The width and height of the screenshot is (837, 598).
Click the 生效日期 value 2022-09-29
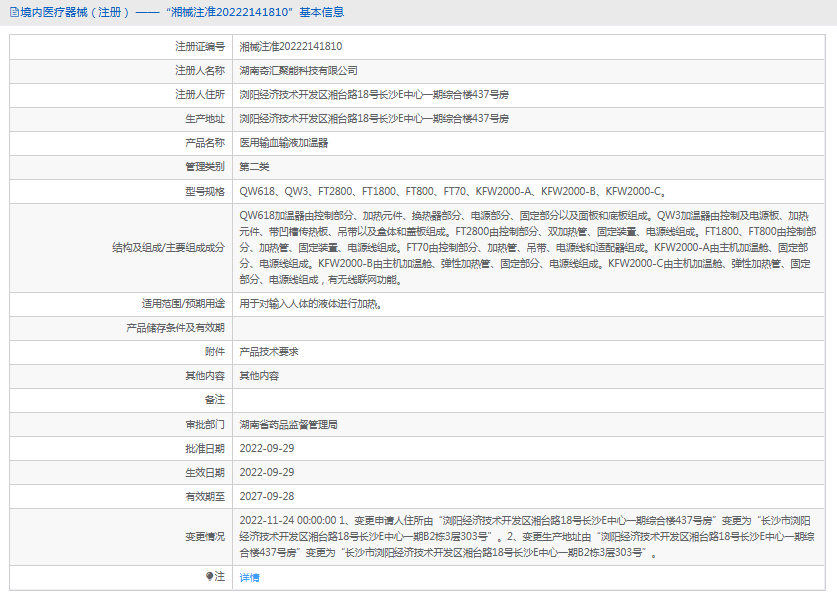point(267,473)
